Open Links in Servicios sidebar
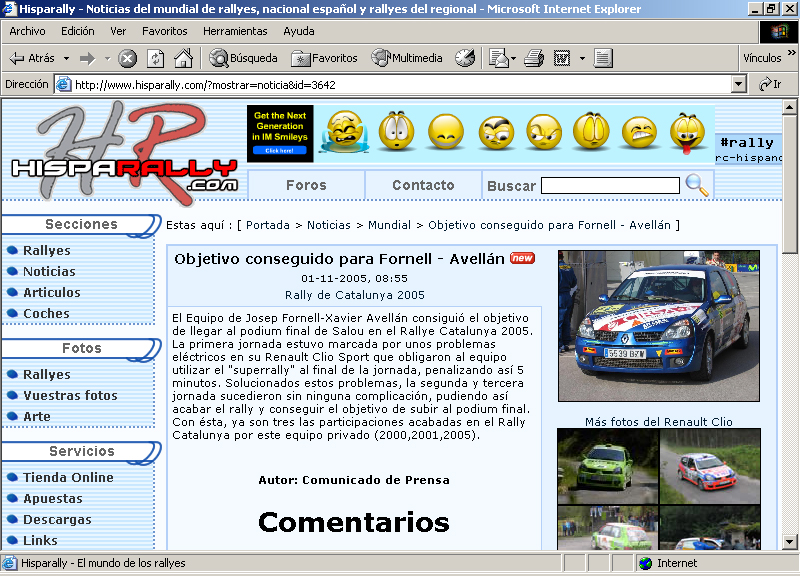This screenshot has width=800, height=576. pos(40,540)
